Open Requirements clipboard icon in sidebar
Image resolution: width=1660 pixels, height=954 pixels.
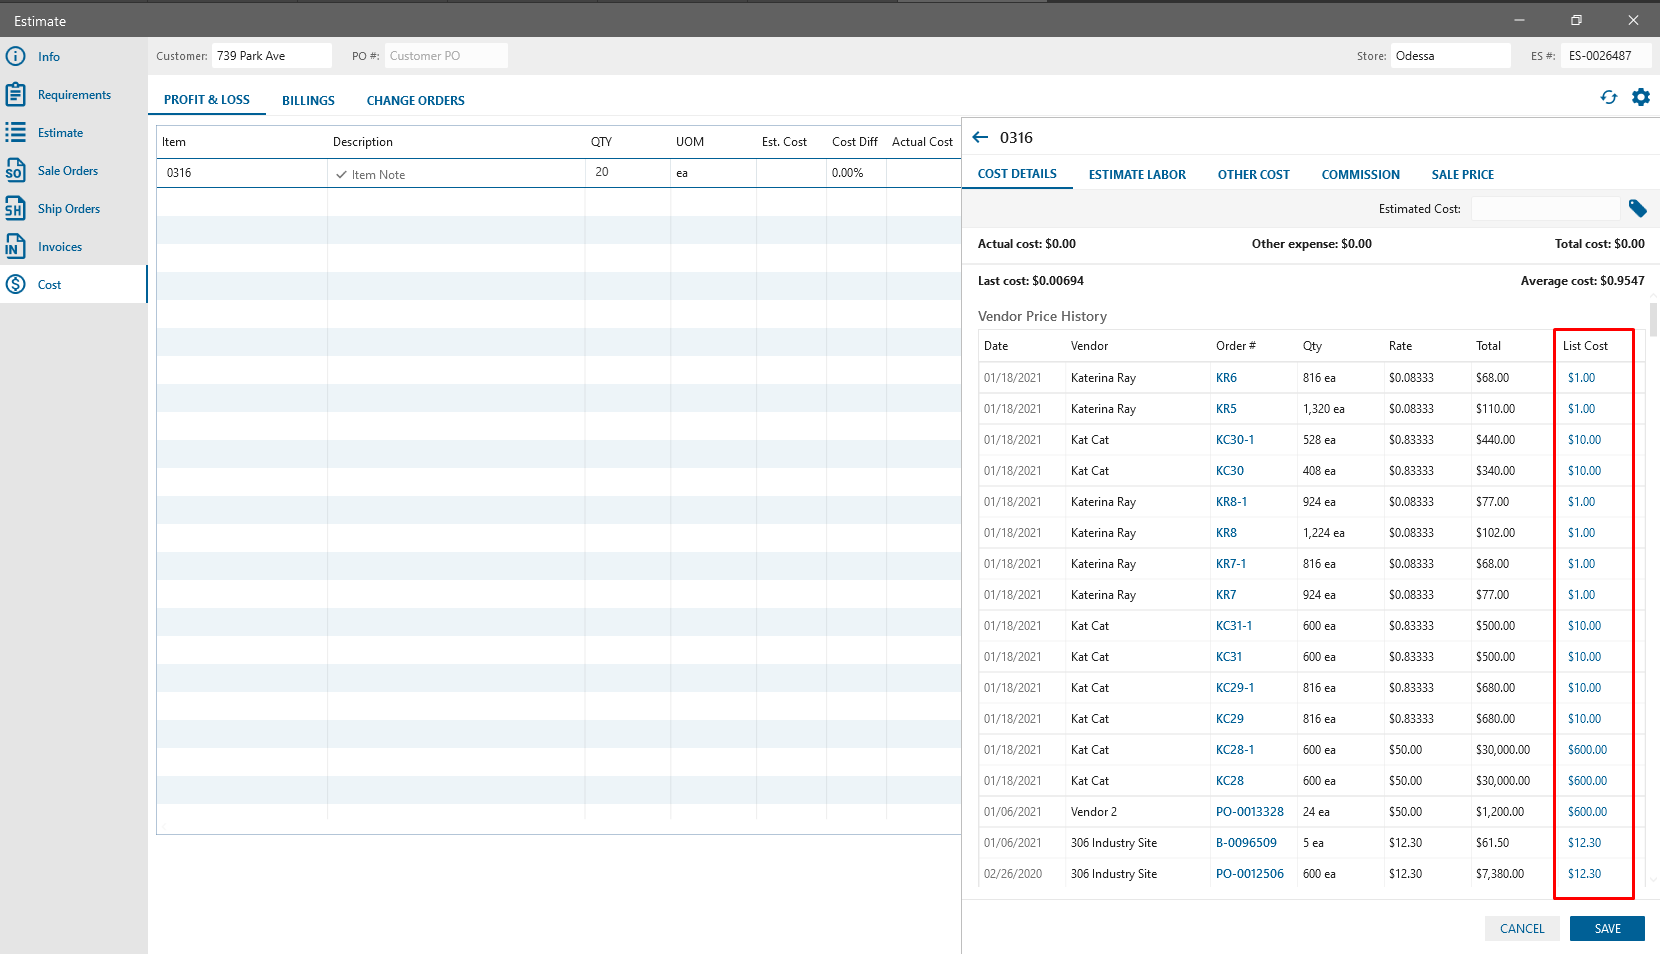(x=16, y=95)
